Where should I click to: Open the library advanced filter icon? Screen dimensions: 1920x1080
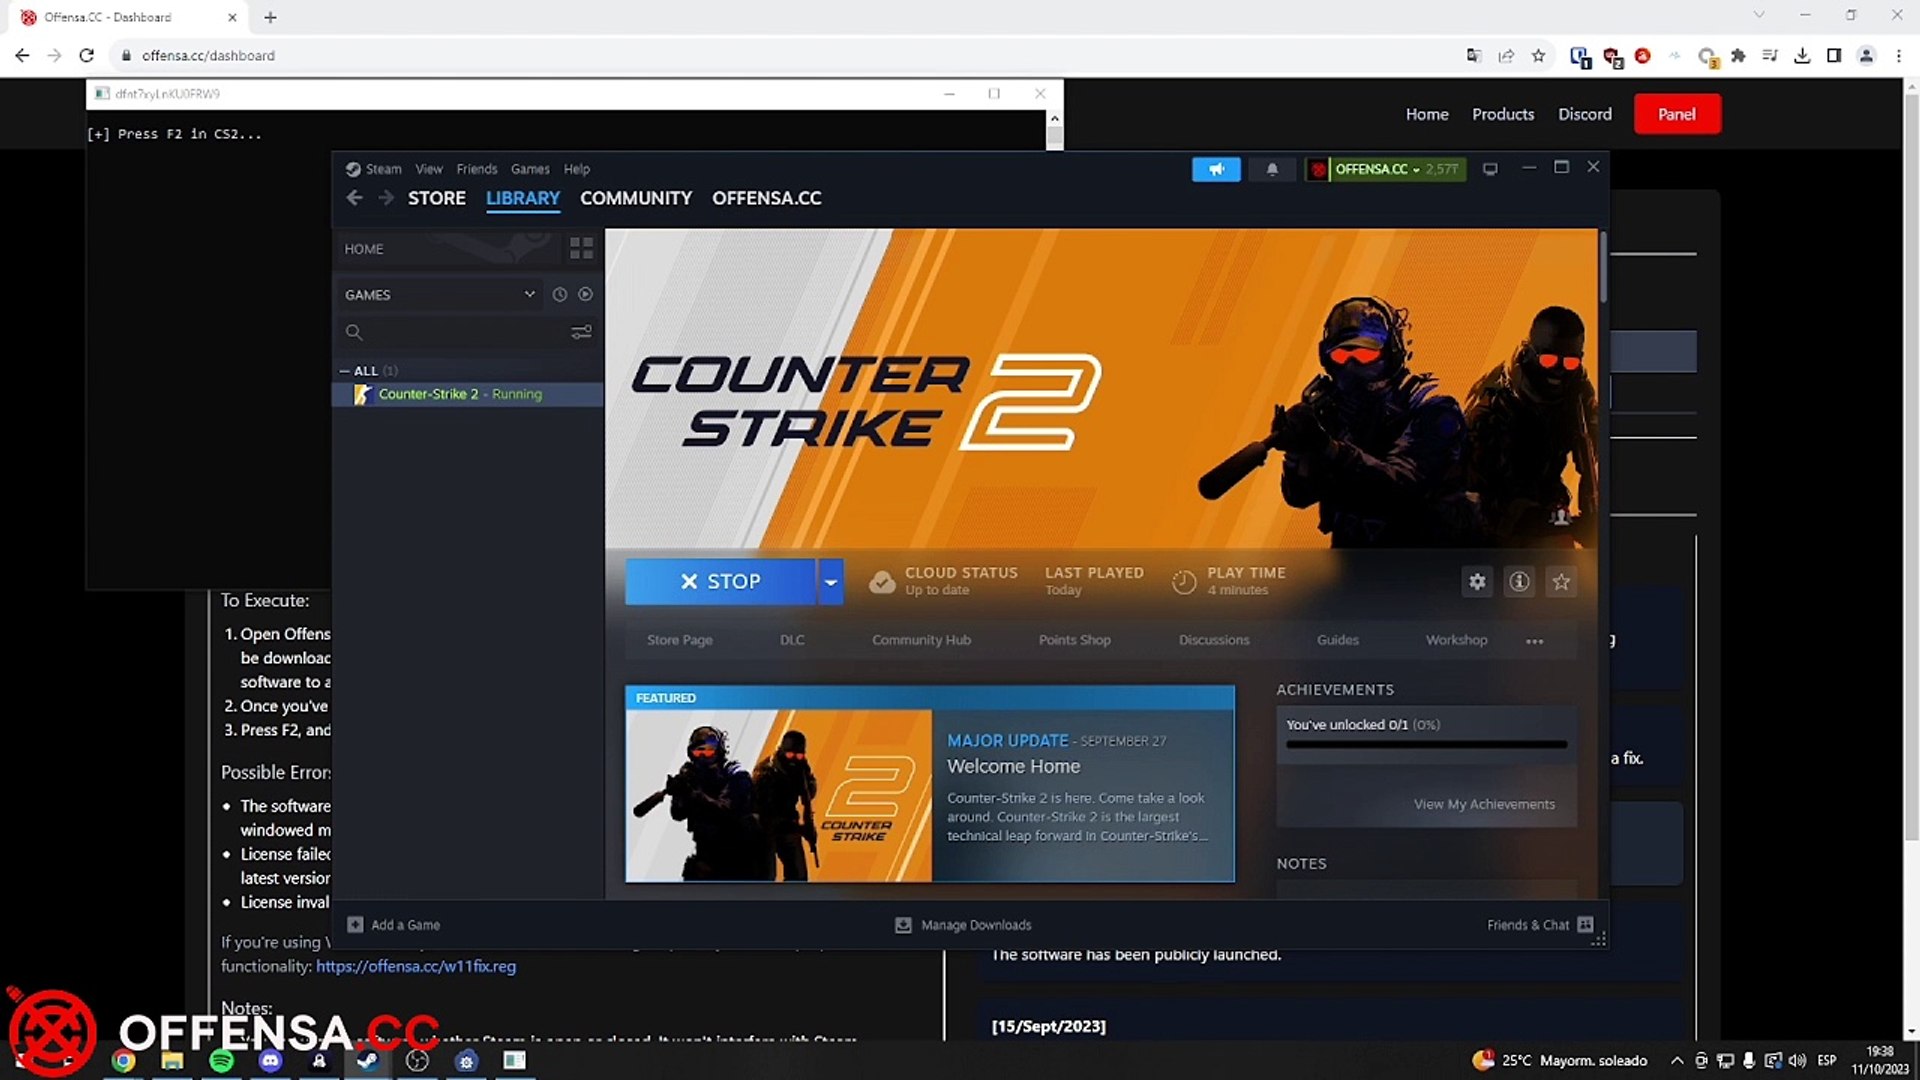[582, 331]
